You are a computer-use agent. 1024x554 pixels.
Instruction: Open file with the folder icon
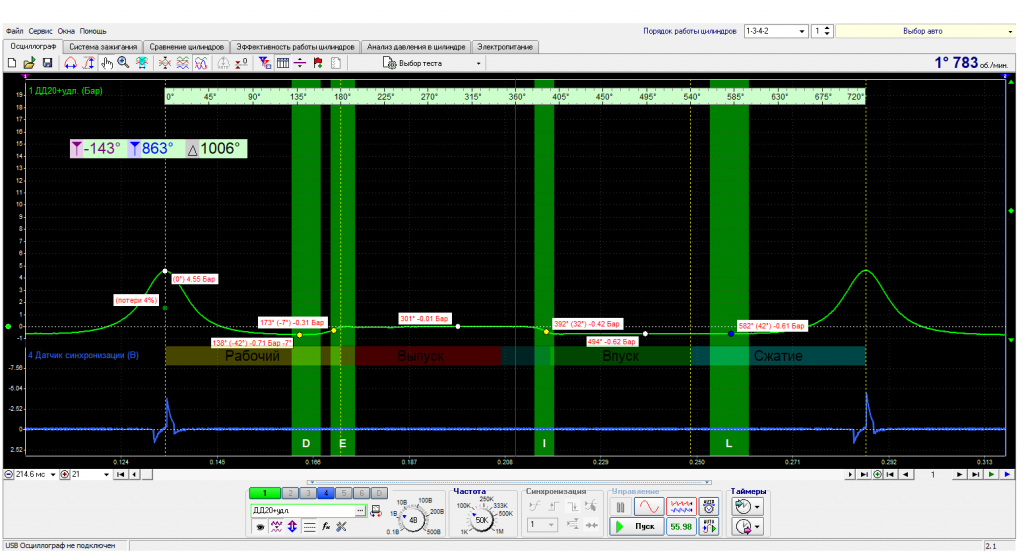coord(29,63)
